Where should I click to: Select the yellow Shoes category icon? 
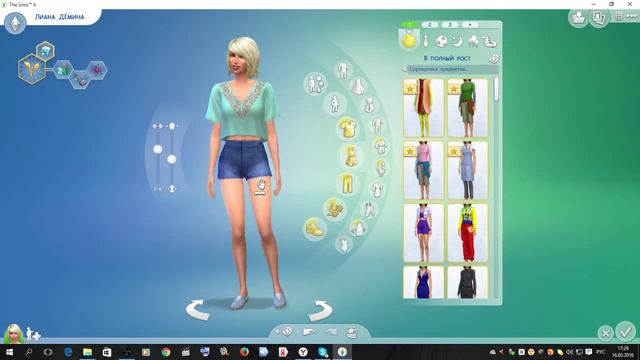click(x=315, y=229)
